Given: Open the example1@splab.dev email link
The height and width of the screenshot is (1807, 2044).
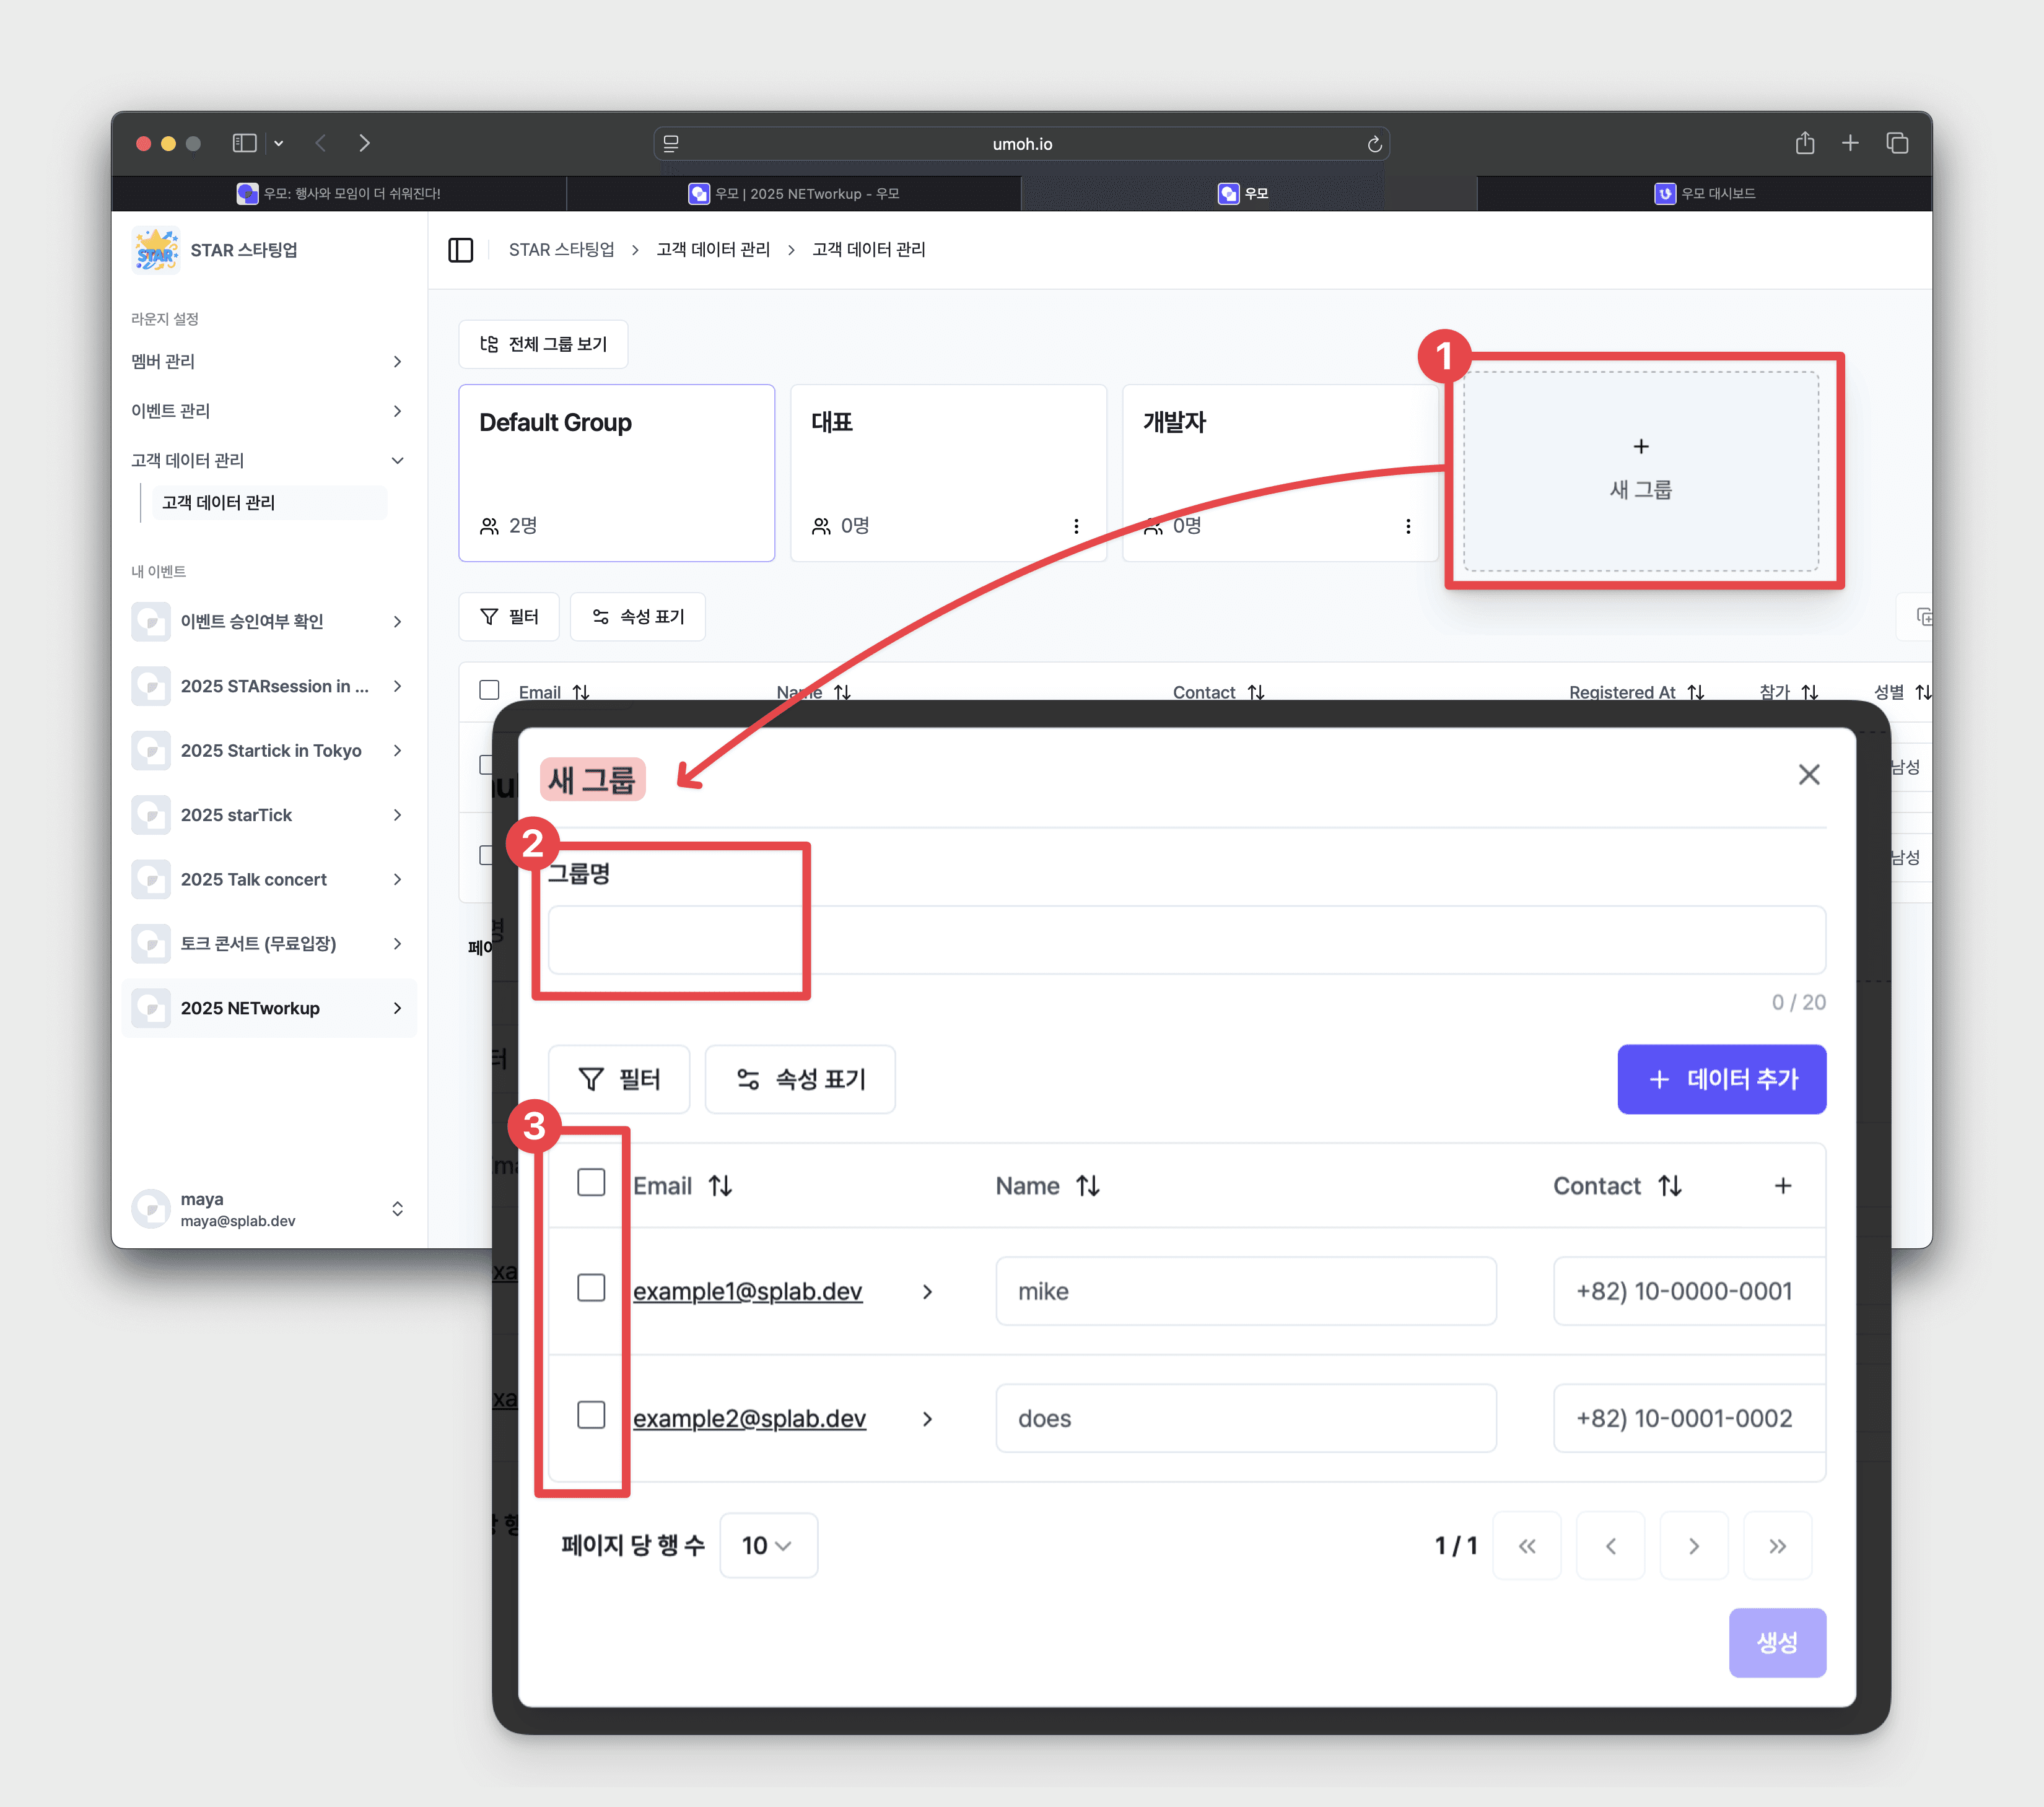Looking at the screenshot, I should point(747,1292).
